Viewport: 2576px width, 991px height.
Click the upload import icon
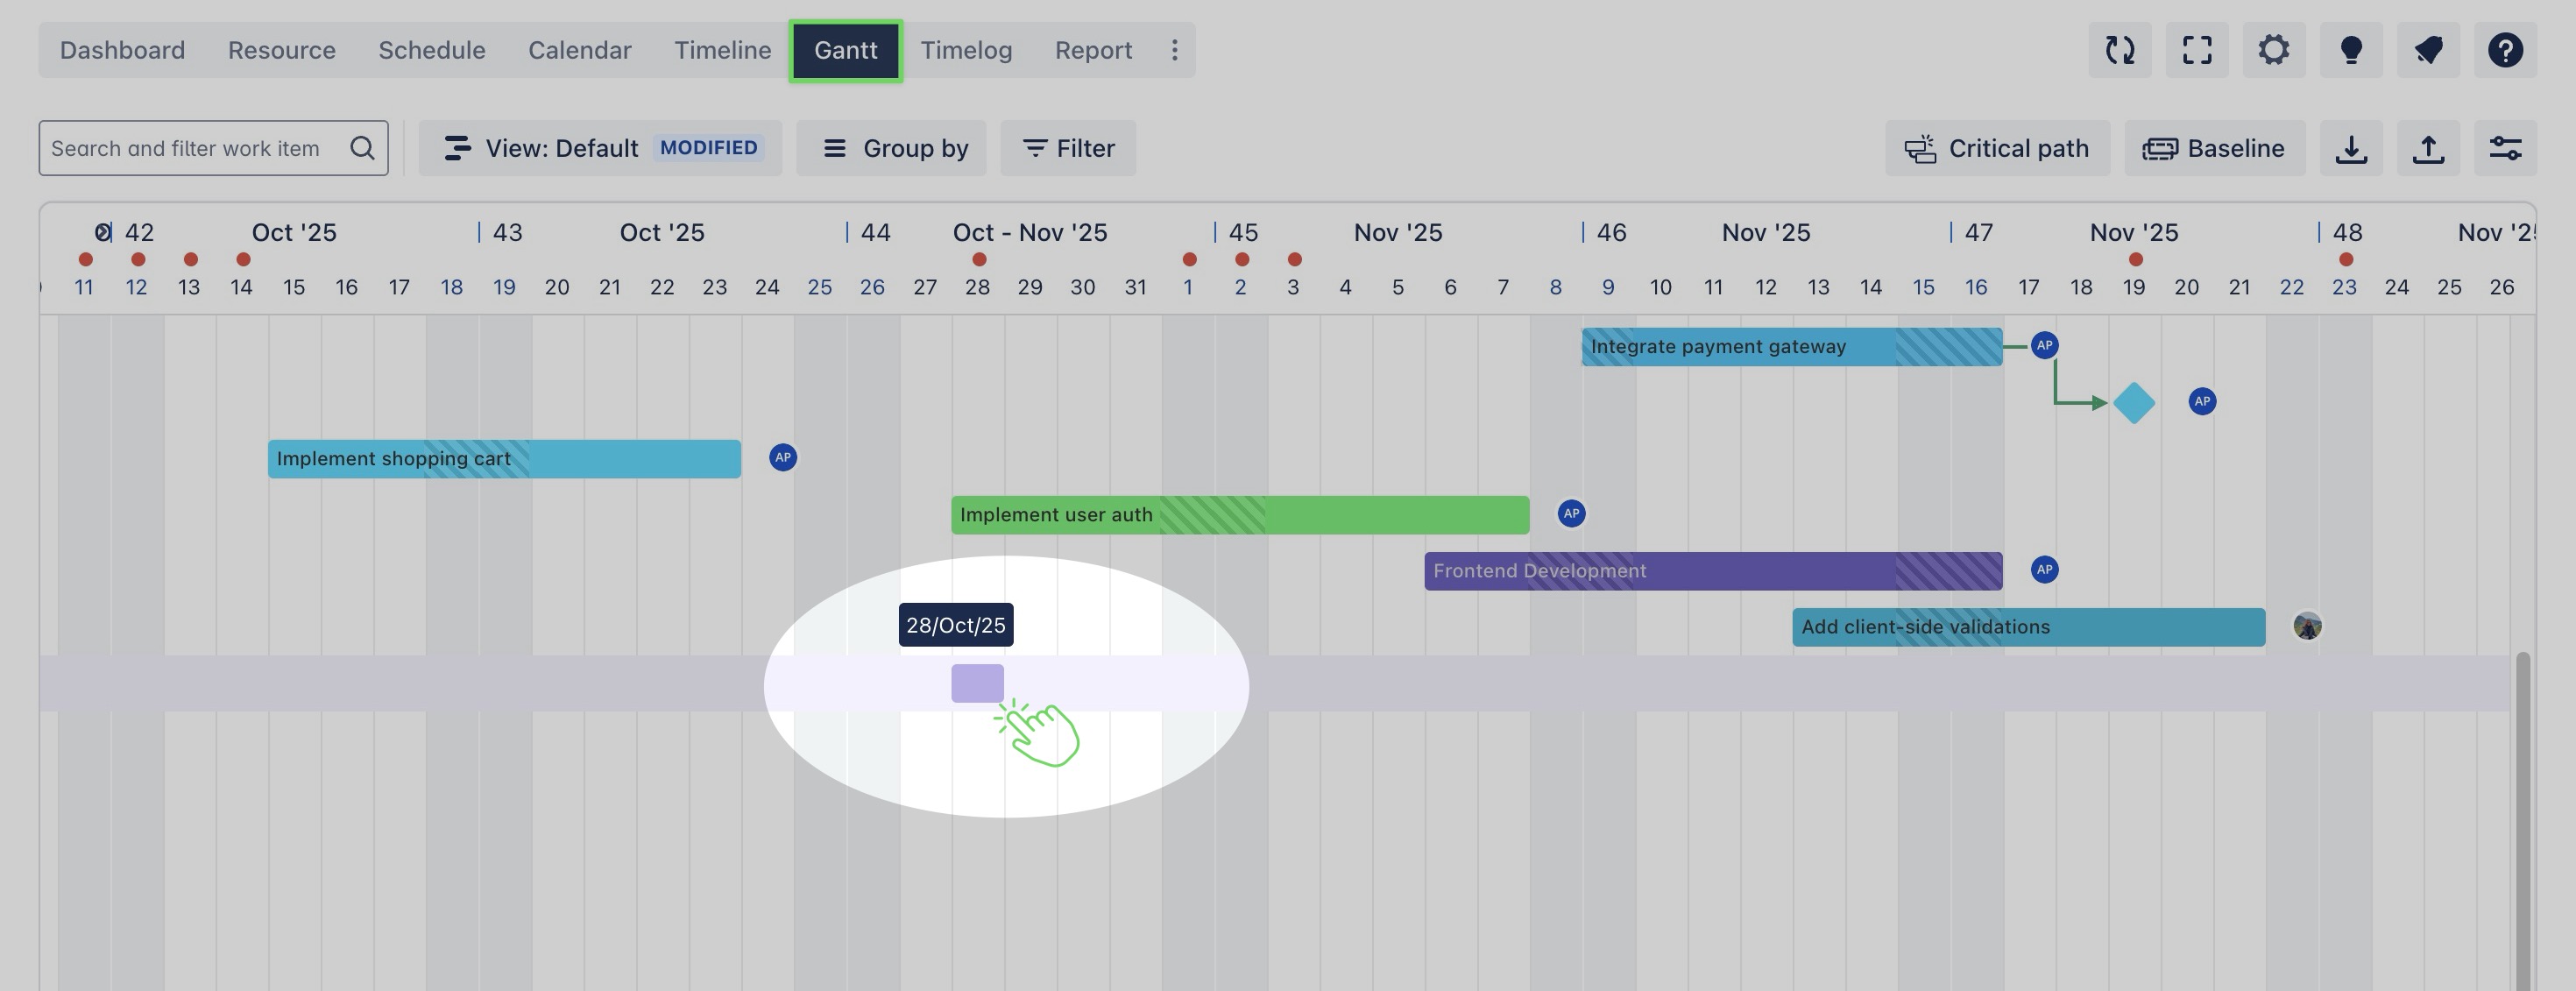tap(2428, 149)
